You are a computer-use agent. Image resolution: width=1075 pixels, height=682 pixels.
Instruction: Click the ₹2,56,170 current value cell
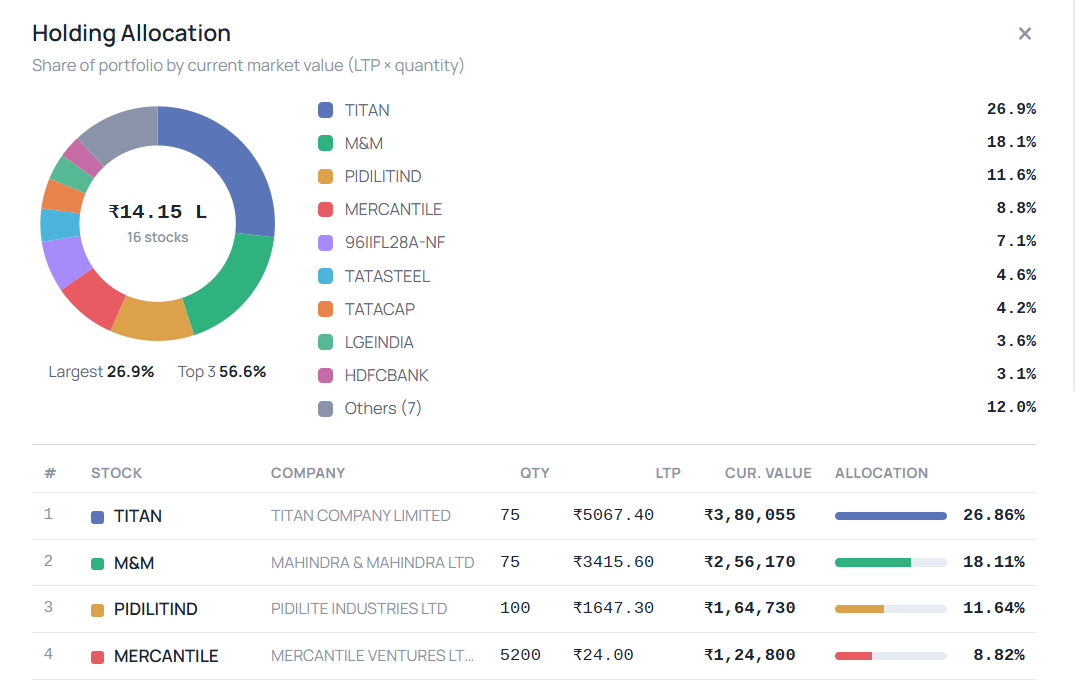[750, 562]
